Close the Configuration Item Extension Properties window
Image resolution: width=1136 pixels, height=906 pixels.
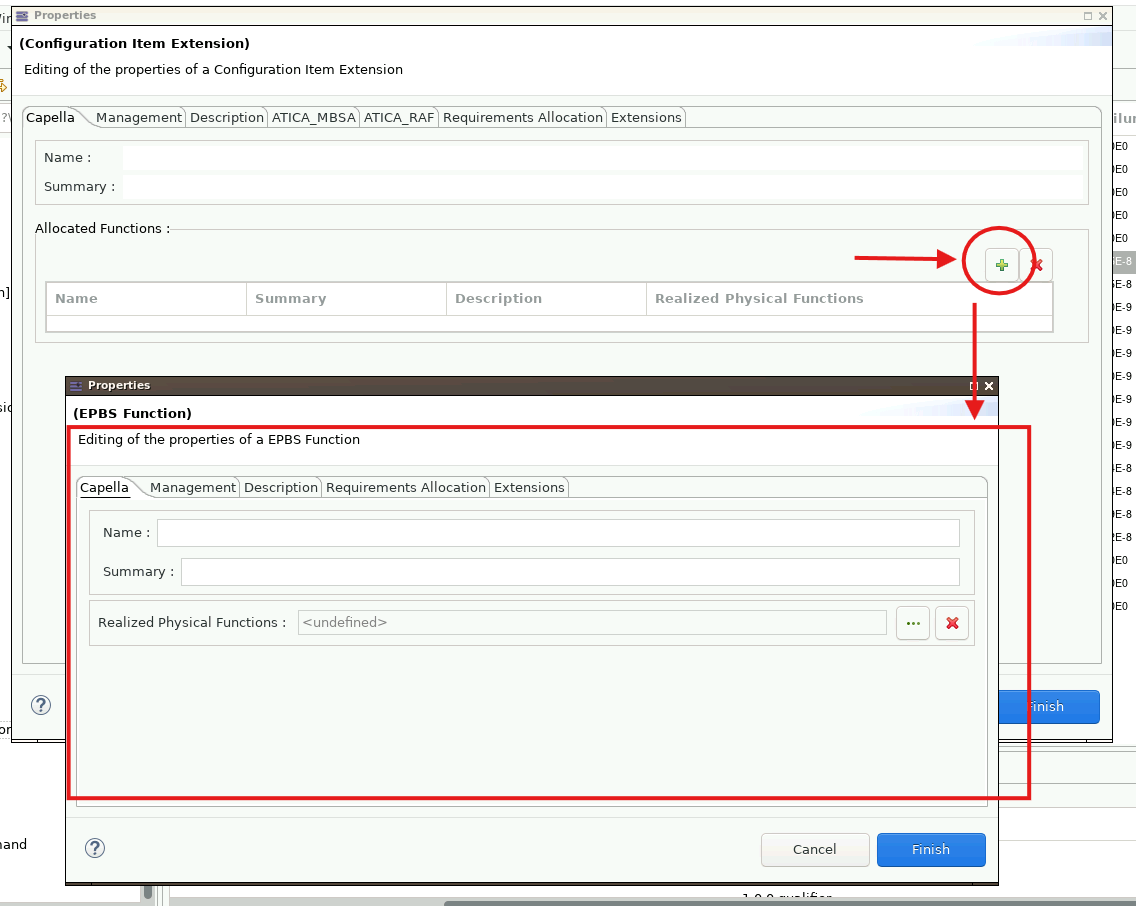click(1103, 16)
